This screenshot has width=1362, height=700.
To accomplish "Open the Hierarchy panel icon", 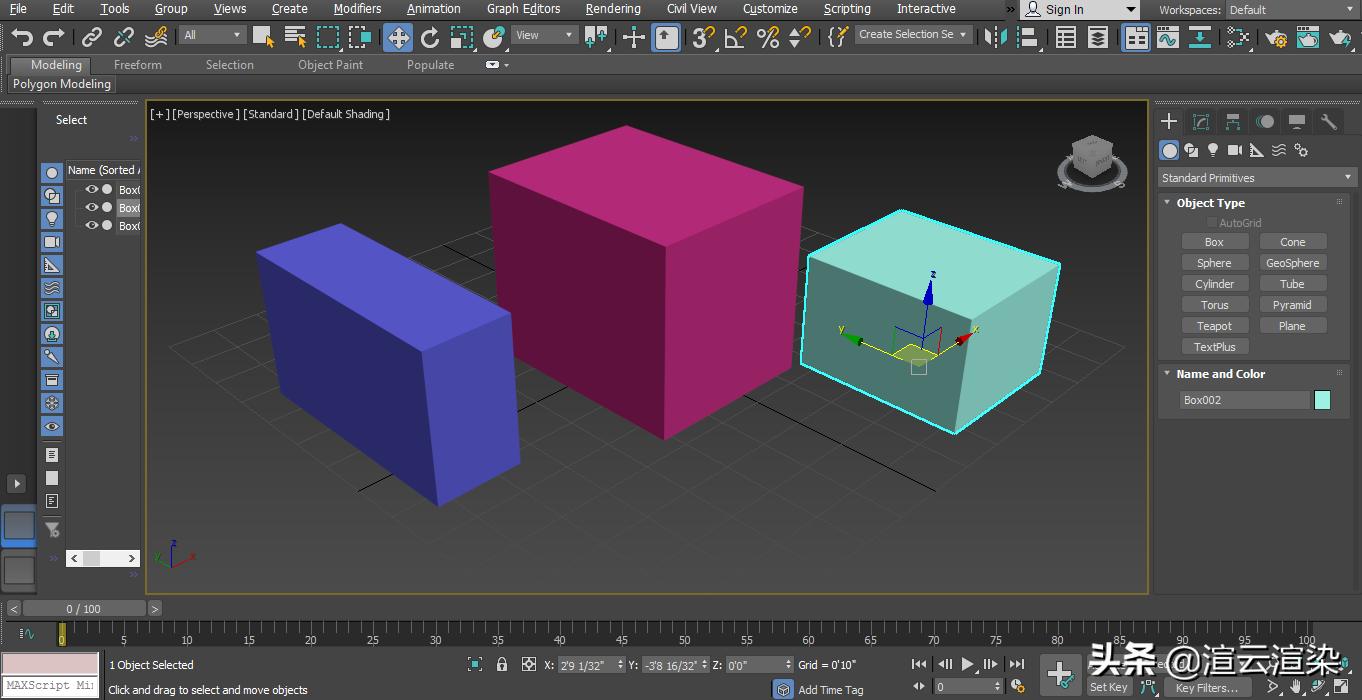I will coord(1232,121).
